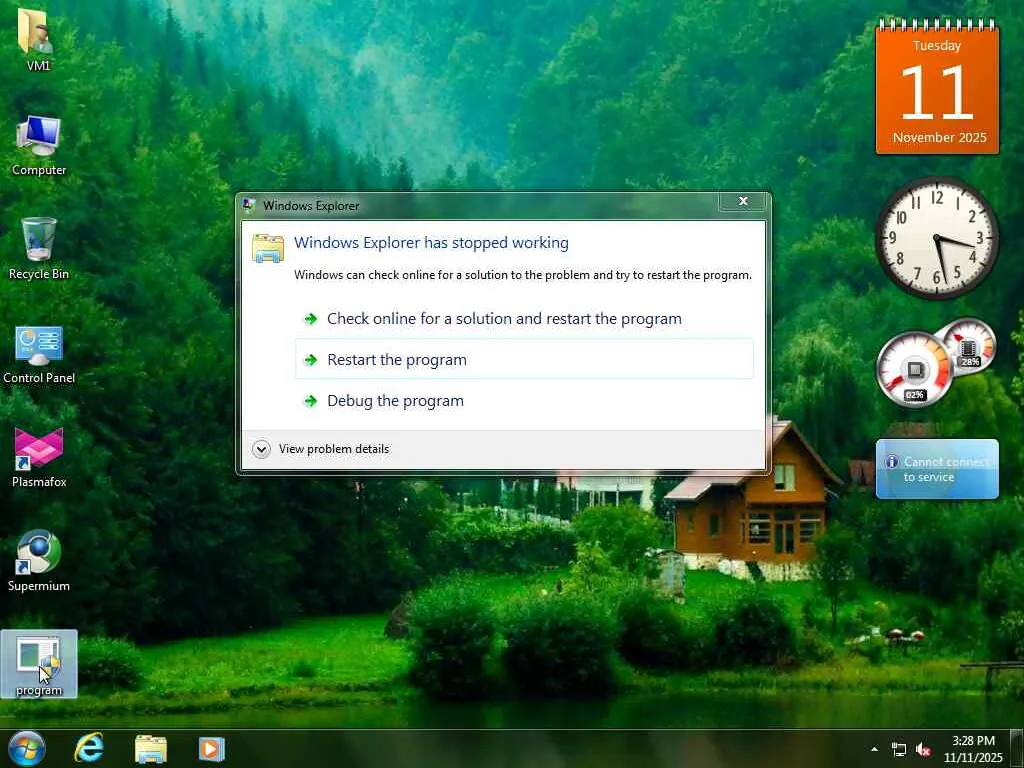Launch Internet Explorer from the taskbar

(x=89, y=748)
